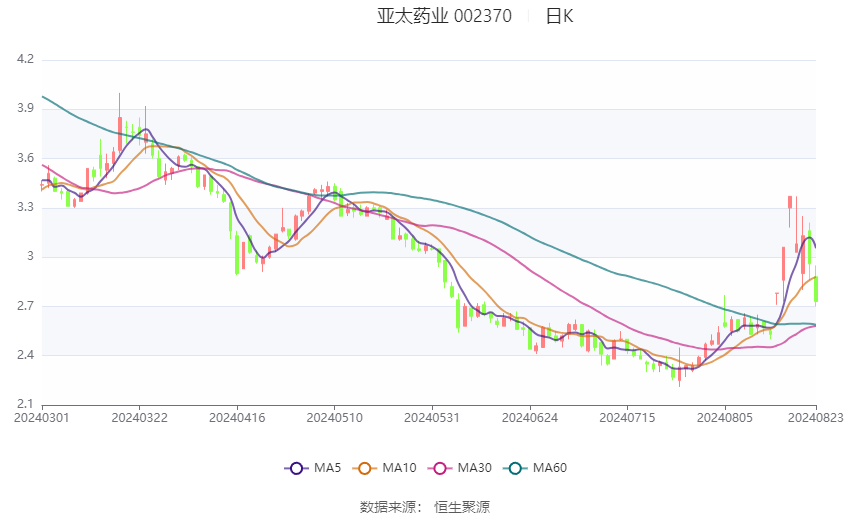Toggle the MA5 series via its text label
This screenshot has height=517, width=850.
click(x=327, y=467)
